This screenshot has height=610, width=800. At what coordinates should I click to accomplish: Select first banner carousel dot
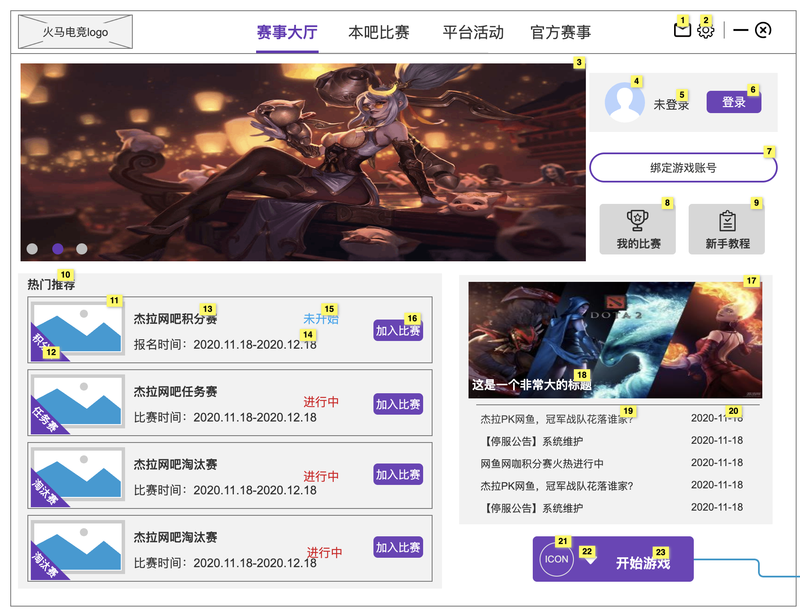point(32,248)
